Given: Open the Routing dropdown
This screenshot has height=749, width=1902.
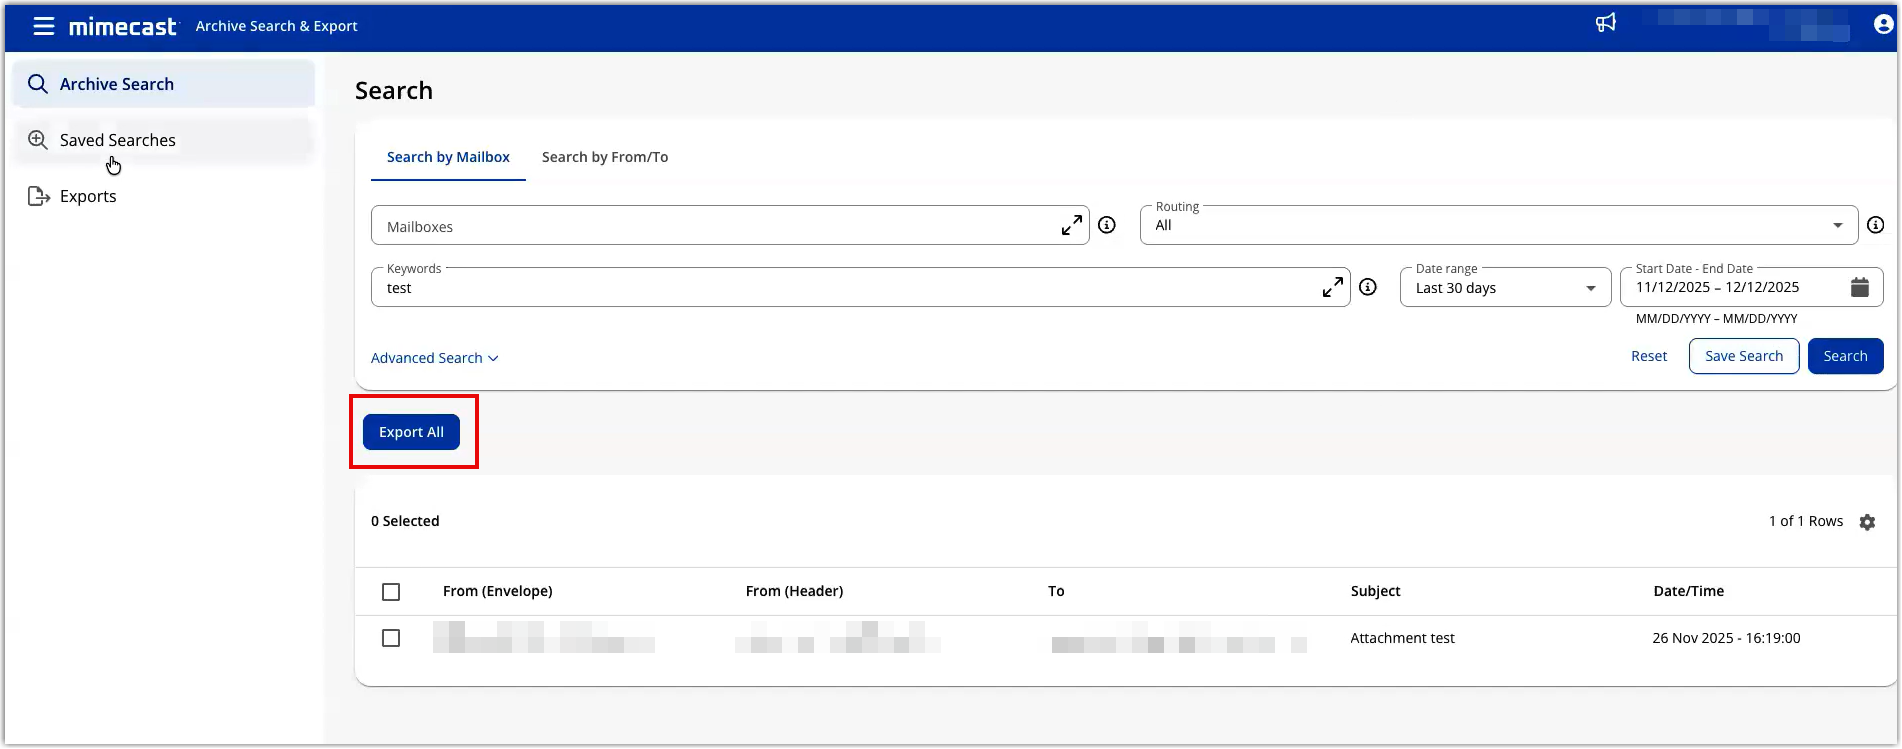Looking at the screenshot, I should (1497, 226).
